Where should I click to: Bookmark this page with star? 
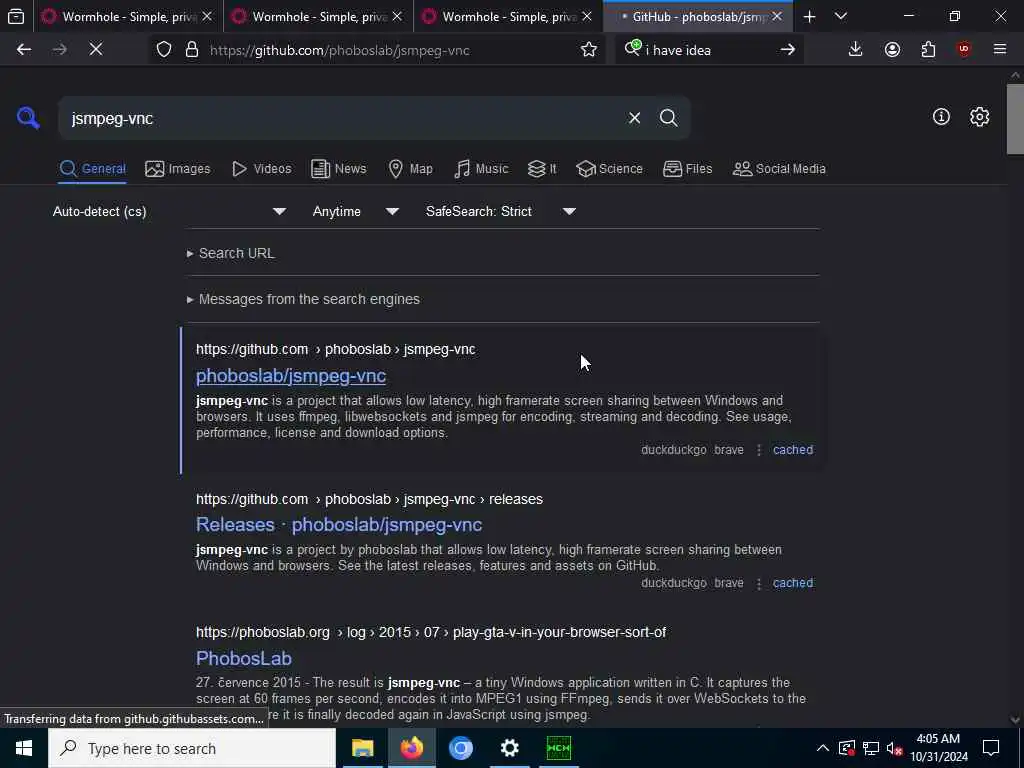[x=588, y=50]
